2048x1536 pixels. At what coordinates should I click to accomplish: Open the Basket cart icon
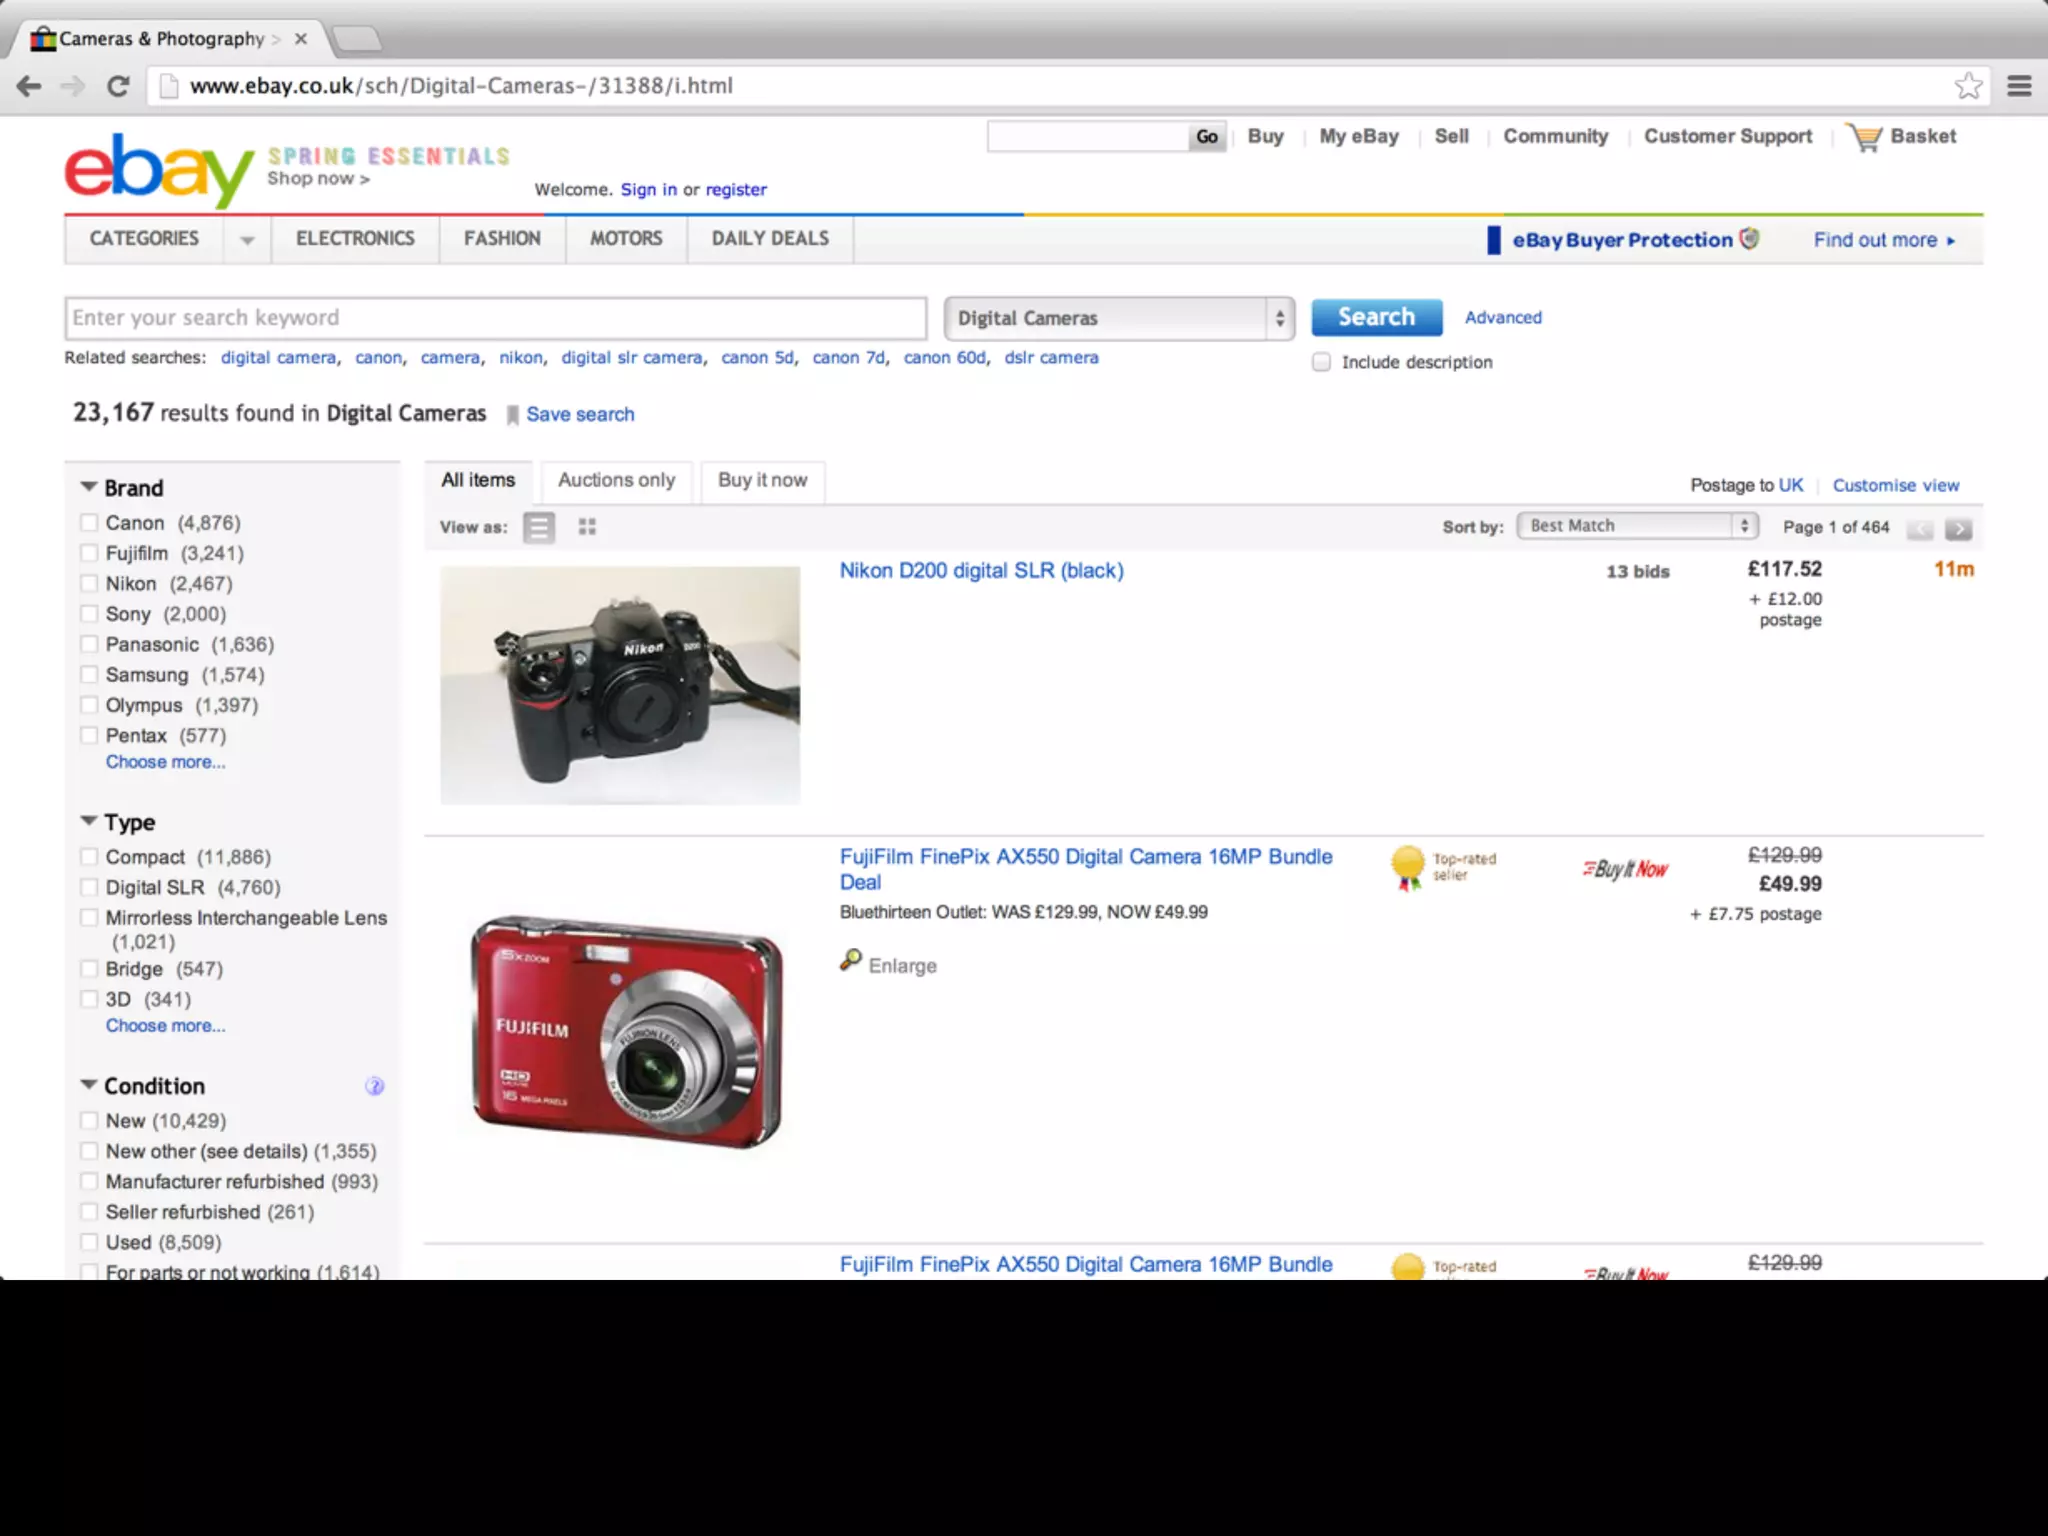coord(1866,137)
